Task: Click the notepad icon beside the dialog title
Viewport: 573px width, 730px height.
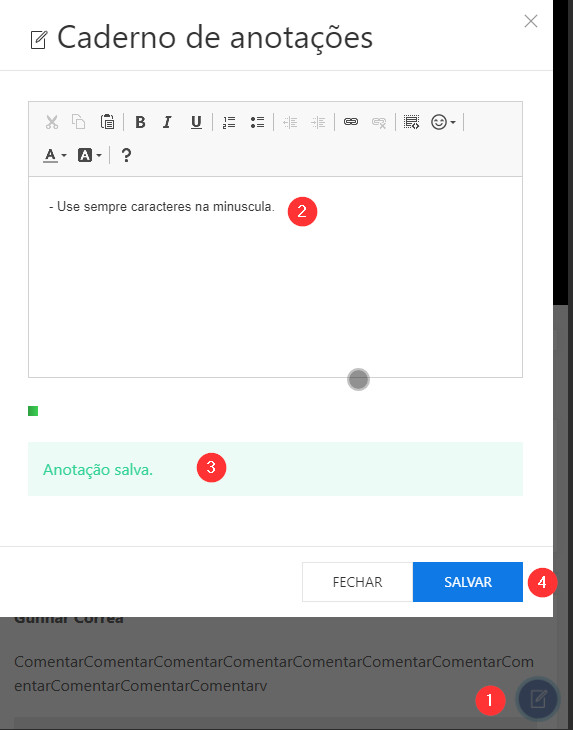Action: click(x=39, y=40)
